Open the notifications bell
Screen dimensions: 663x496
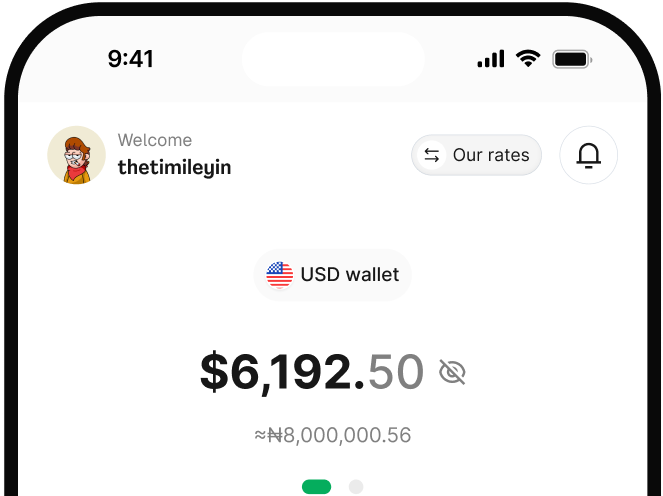(x=589, y=155)
